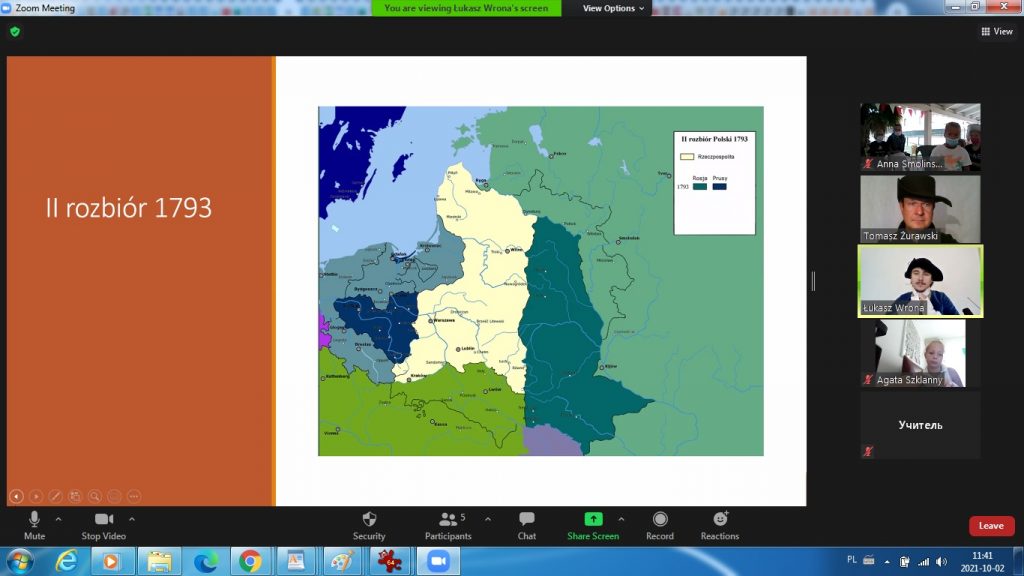Expand video options arrow beside Stop Video

[132, 519]
